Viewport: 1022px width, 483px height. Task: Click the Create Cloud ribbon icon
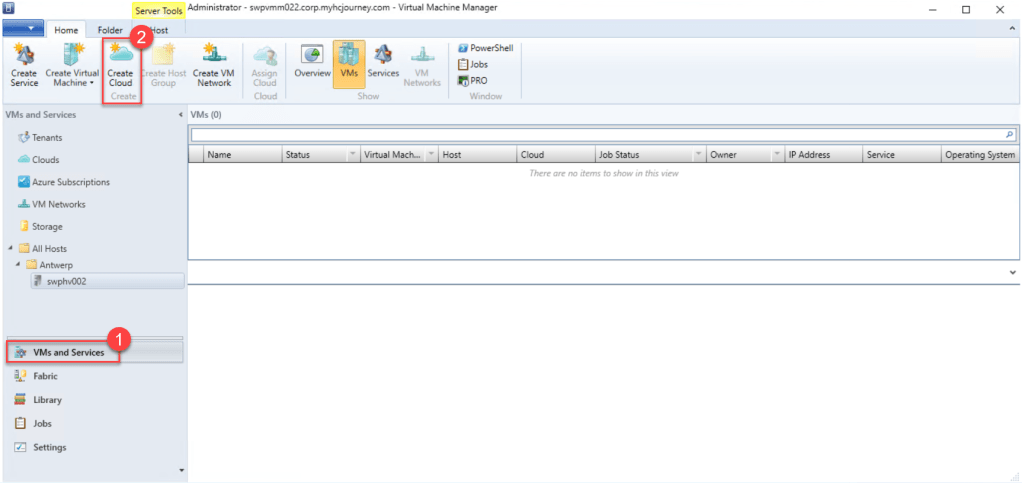point(120,64)
